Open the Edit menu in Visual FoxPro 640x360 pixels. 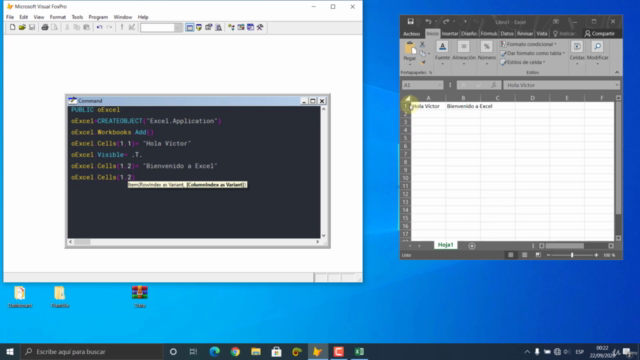(x=24, y=17)
